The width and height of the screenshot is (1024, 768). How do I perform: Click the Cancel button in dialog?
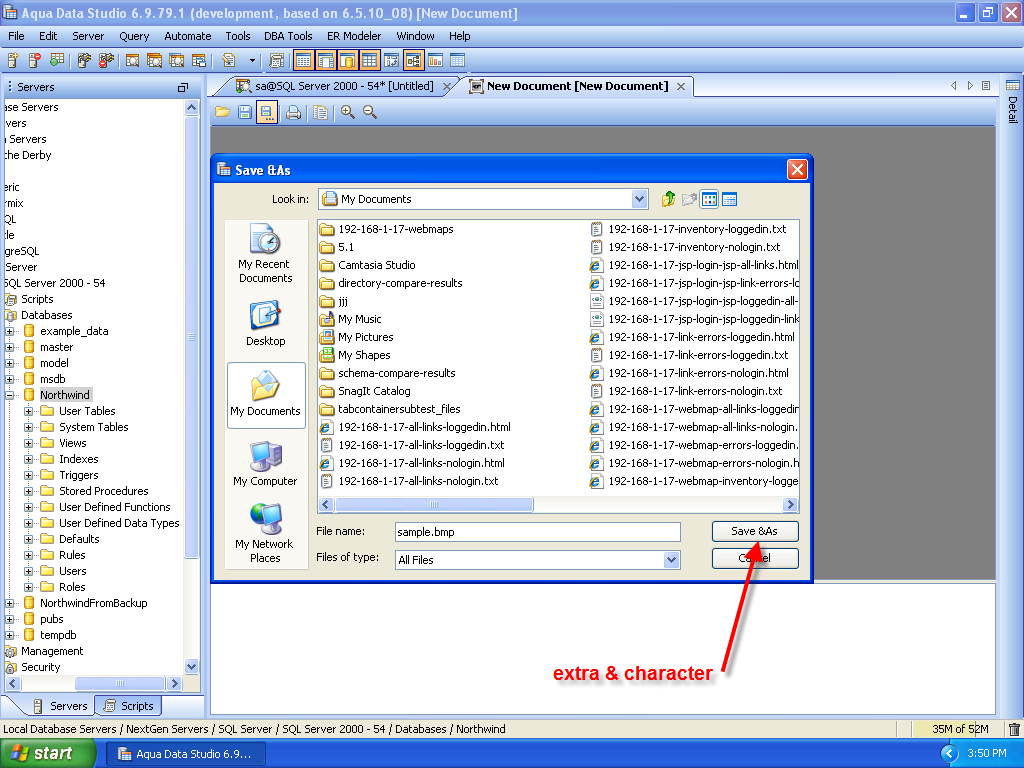(x=755, y=558)
